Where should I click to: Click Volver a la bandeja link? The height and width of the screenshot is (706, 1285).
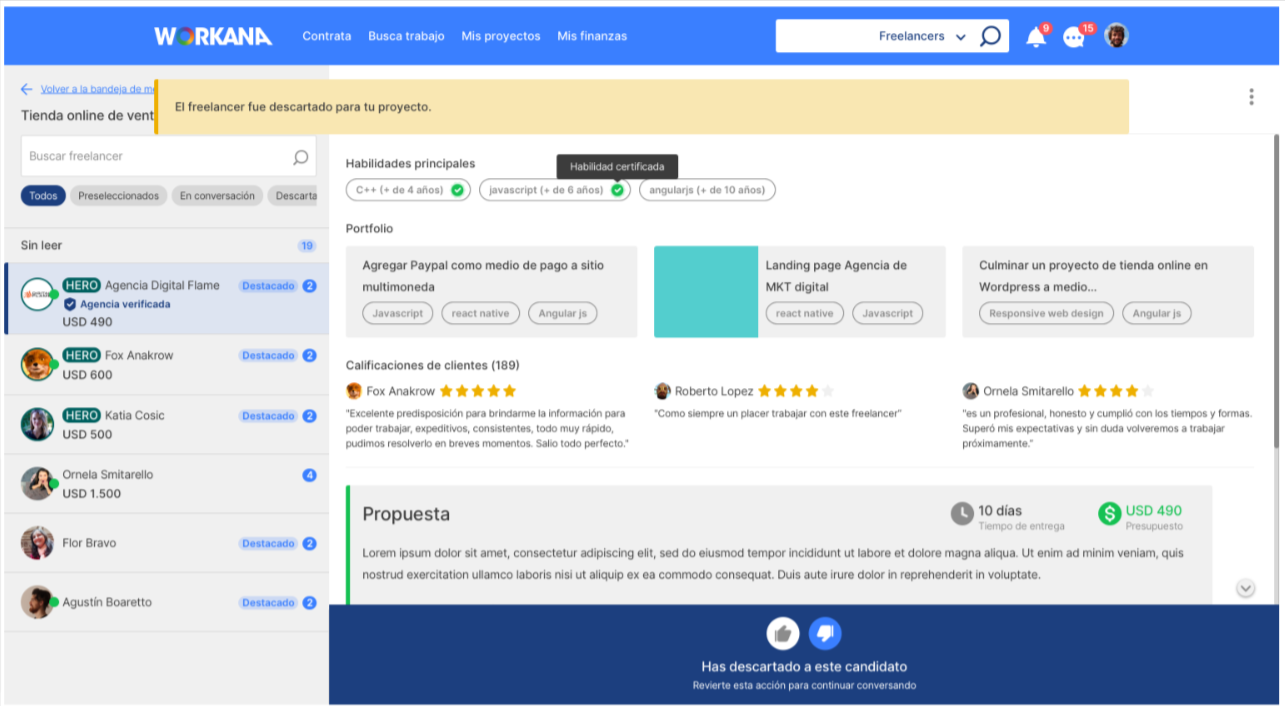coord(98,89)
